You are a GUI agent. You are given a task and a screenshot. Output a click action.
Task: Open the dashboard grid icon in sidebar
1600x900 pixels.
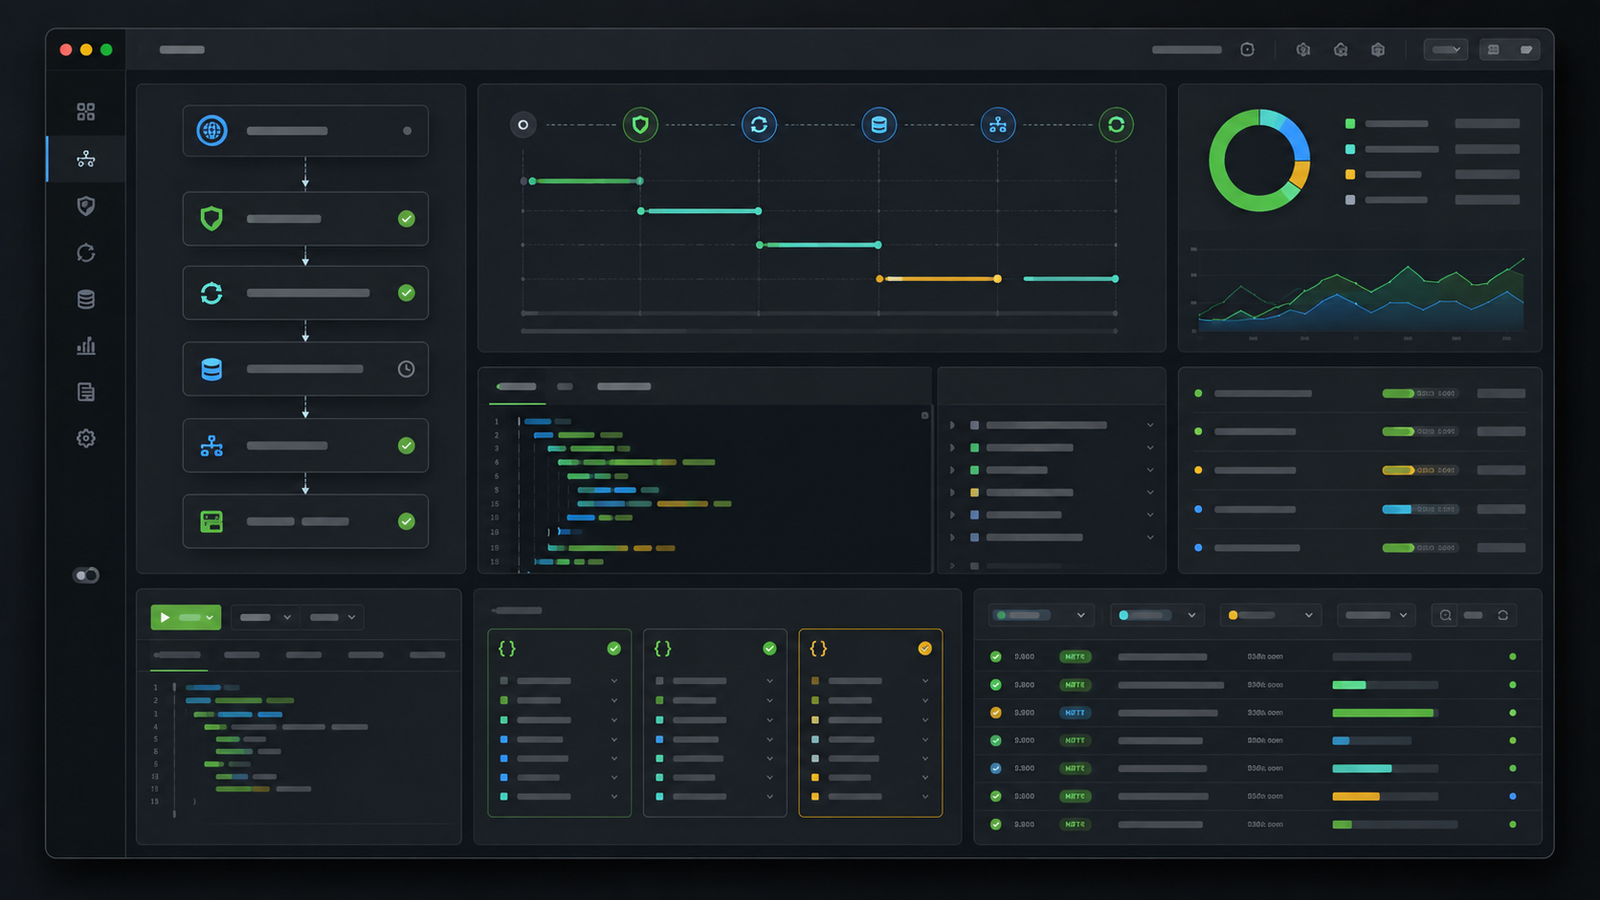click(x=86, y=112)
